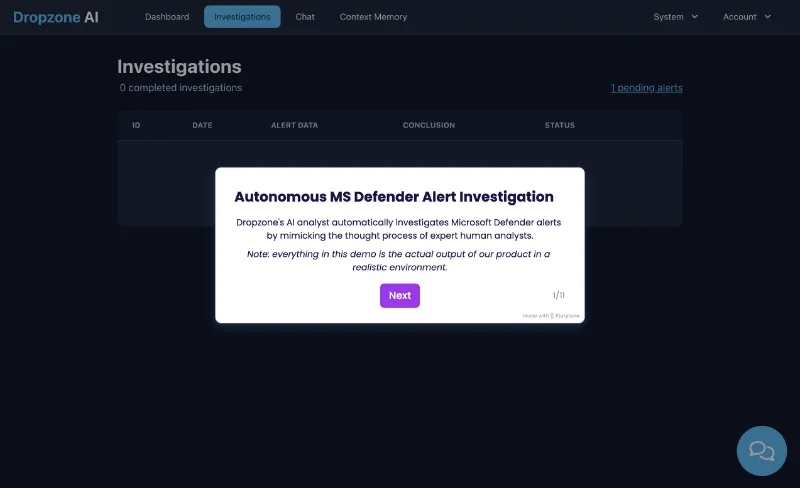
Task: Click the Dropzone AI logo
Action: tap(56, 17)
